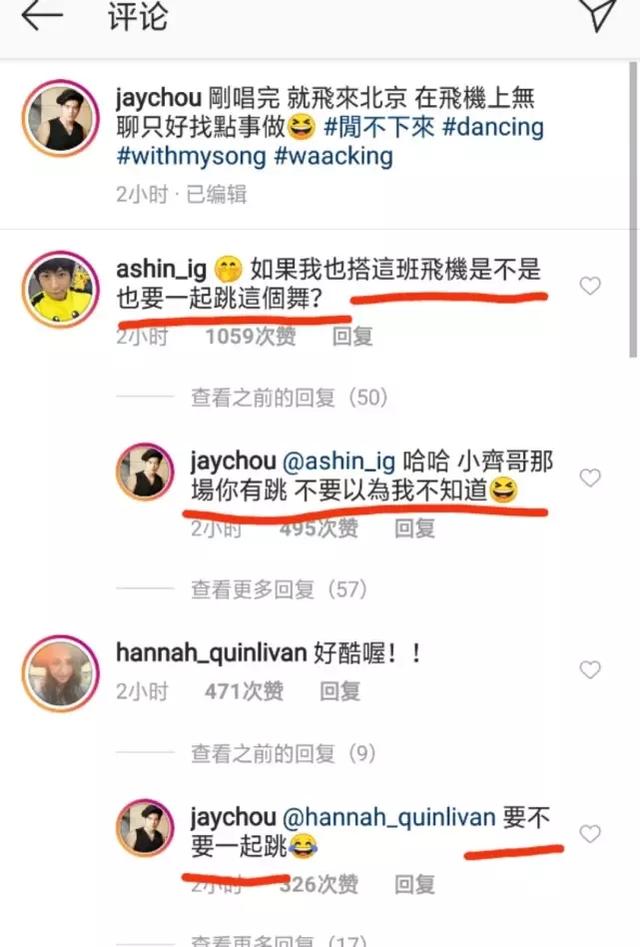Tap the back arrow icon

coord(42,15)
